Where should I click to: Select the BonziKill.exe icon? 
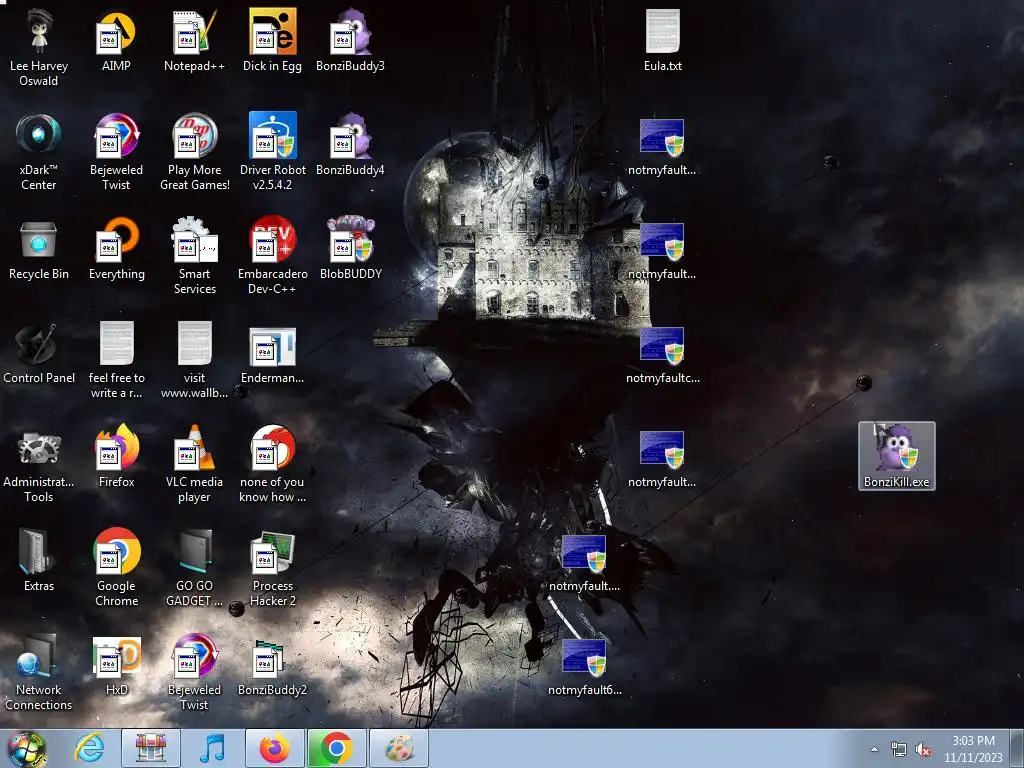(x=897, y=456)
